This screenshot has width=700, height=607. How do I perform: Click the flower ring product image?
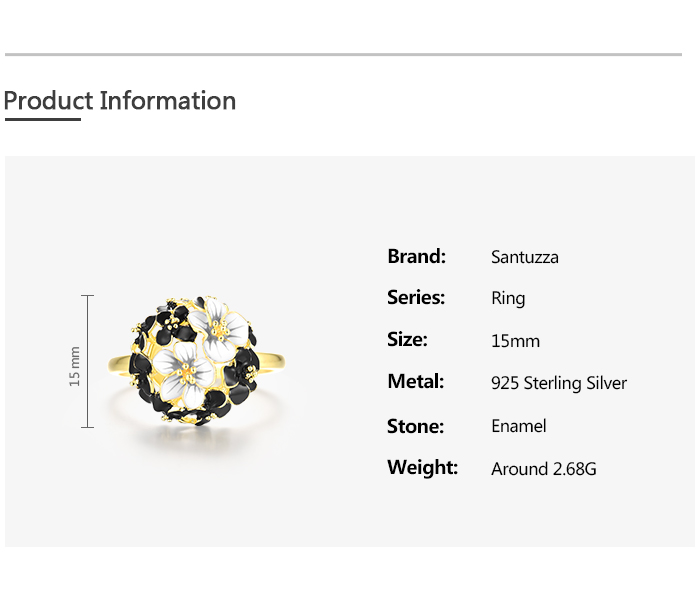197,362
